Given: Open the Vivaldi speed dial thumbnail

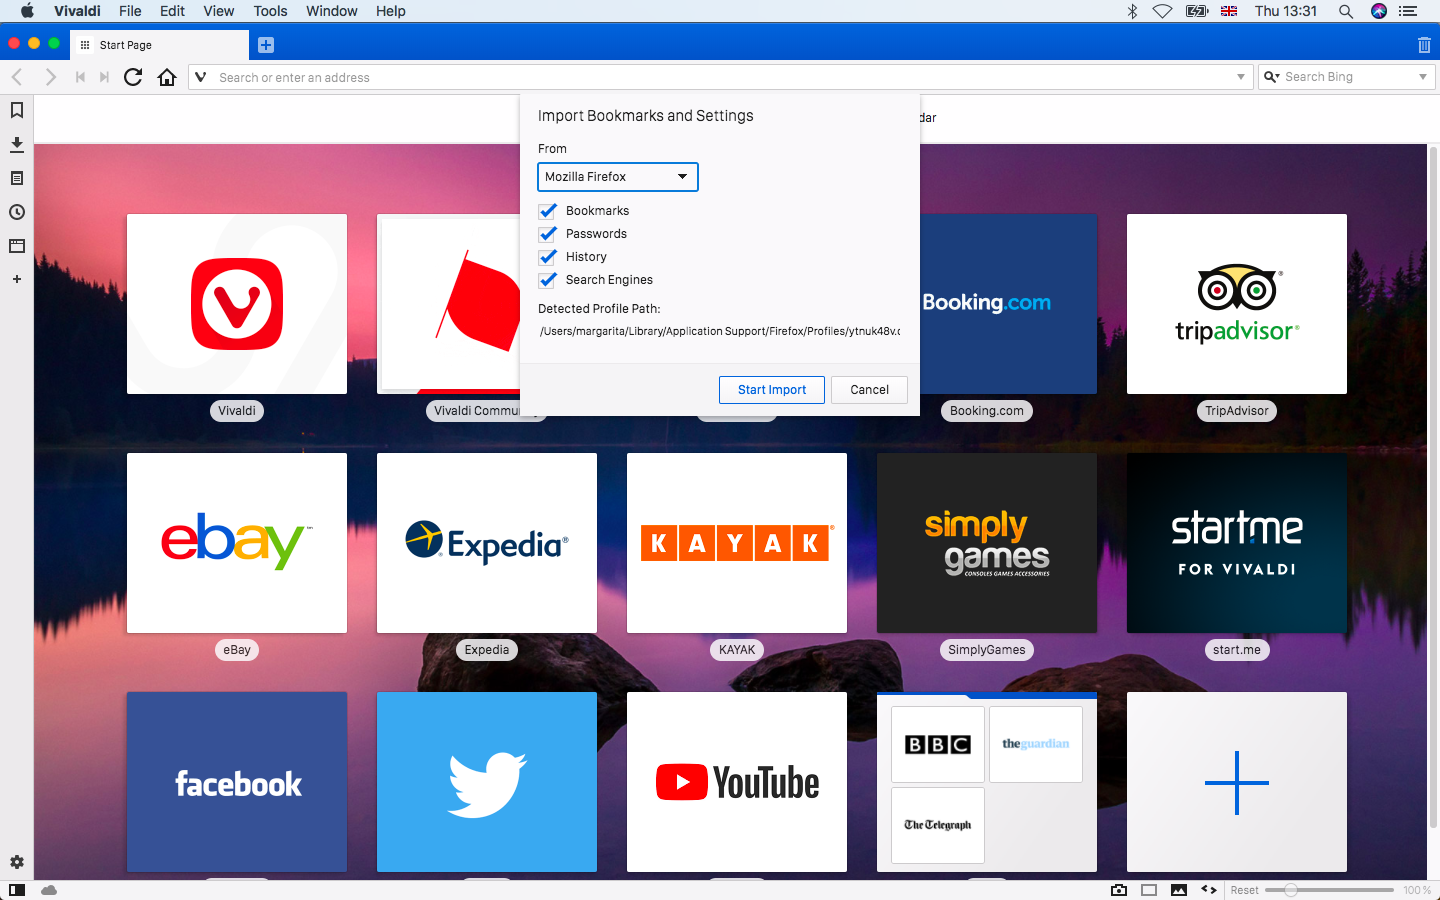Looking at the screenshot, I should point(237,304).
